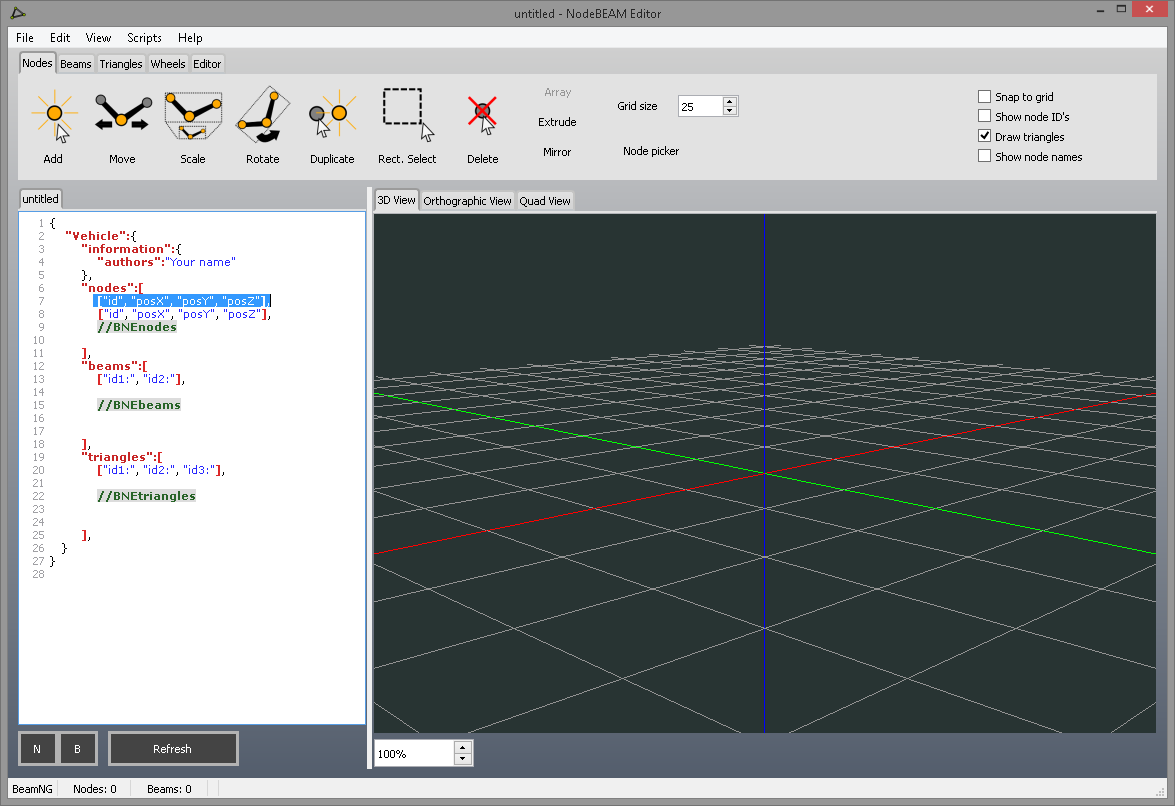The height and width of the screenshot is (806, 1175).
Task: Click the //BNEtriangles comment line
Action: [x=146, y=496]
